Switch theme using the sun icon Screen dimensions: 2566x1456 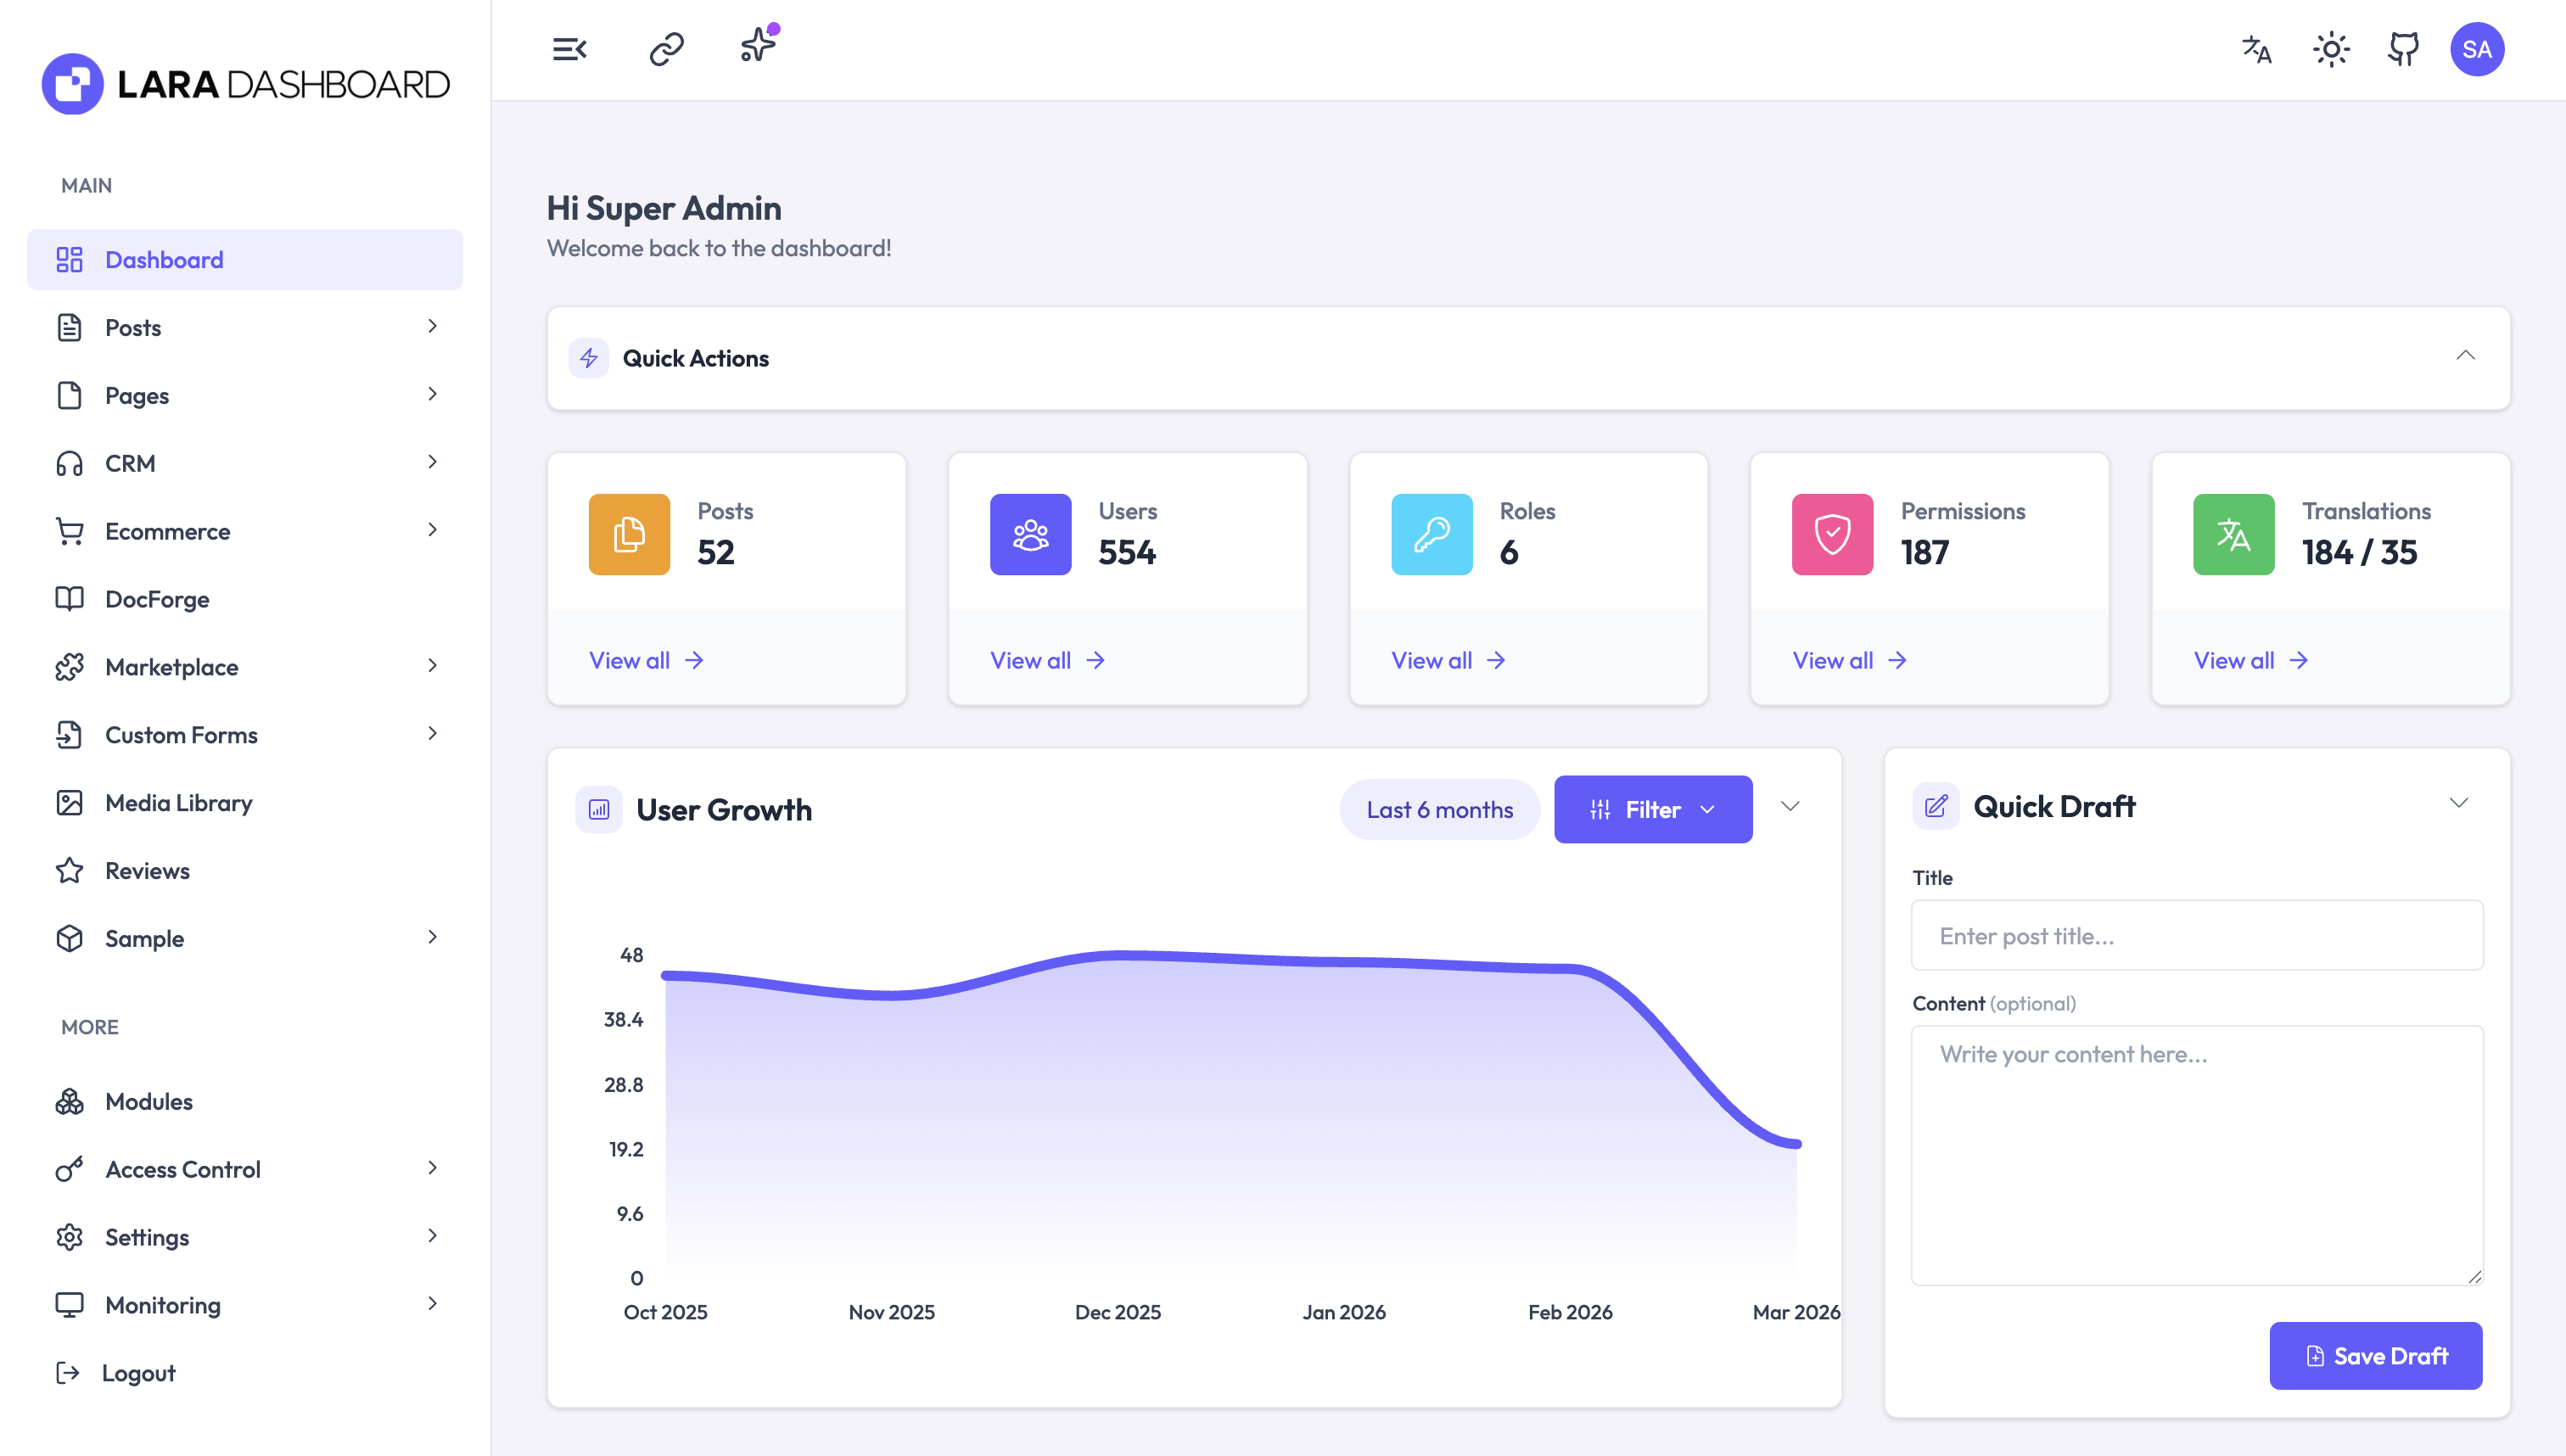click(x=2331, y=48)
